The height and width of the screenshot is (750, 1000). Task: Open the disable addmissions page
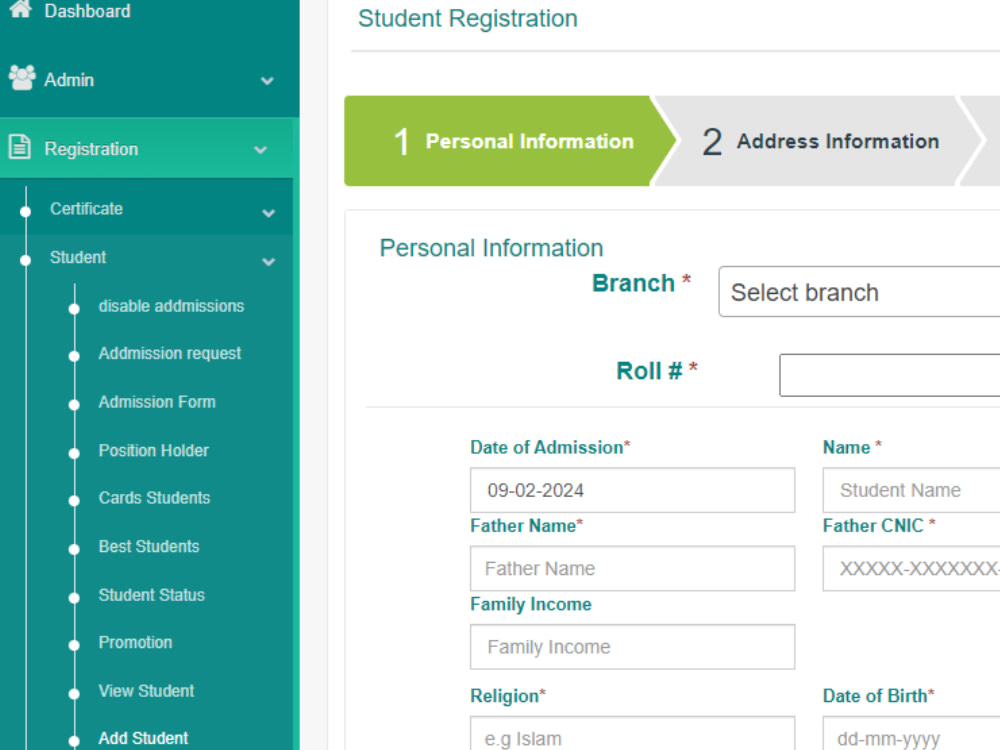(x=171, y=306)
